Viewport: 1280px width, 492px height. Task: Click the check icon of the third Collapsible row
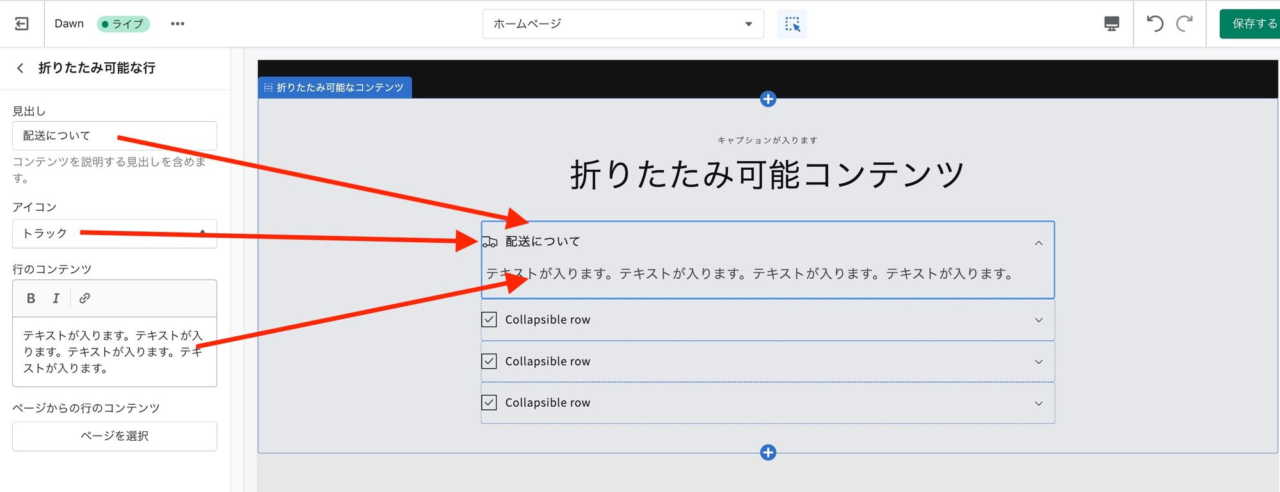click(x=489, y=403)
